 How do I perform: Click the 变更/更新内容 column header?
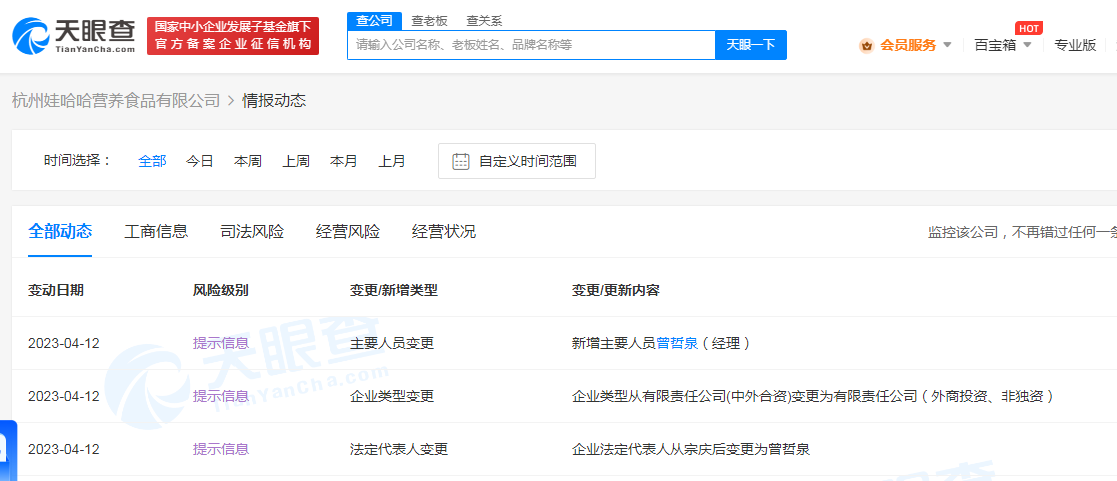pos(615,290)
